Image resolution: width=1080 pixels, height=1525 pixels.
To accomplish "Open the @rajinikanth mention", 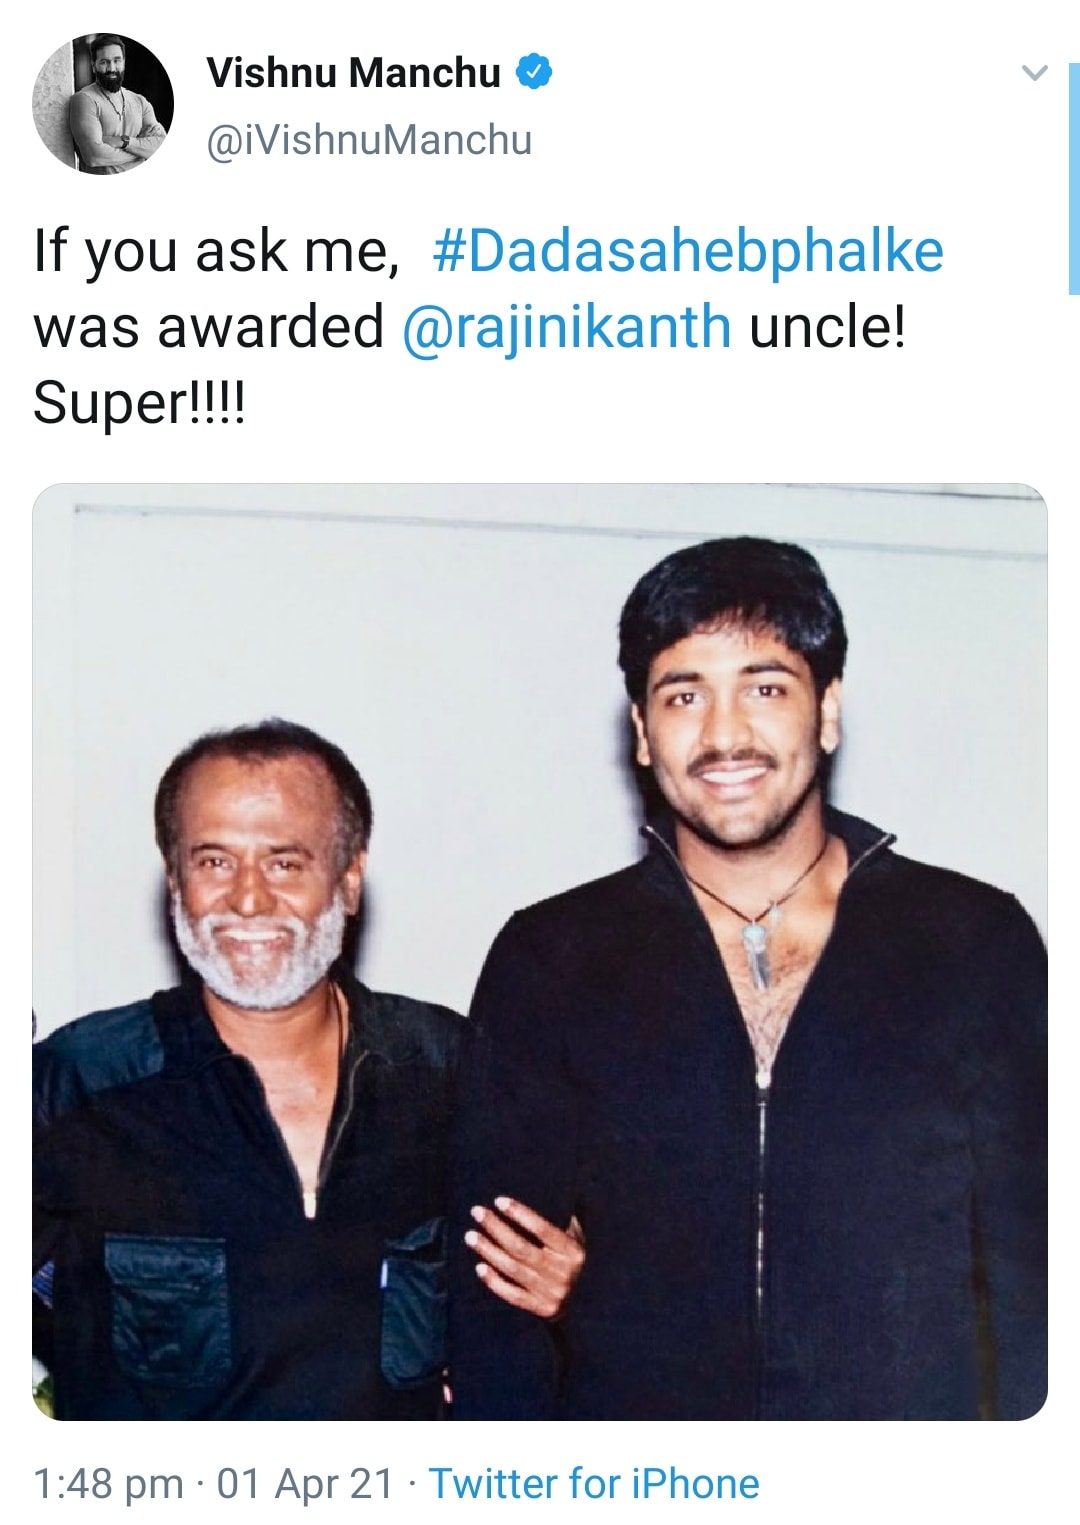I will point(566,327).
